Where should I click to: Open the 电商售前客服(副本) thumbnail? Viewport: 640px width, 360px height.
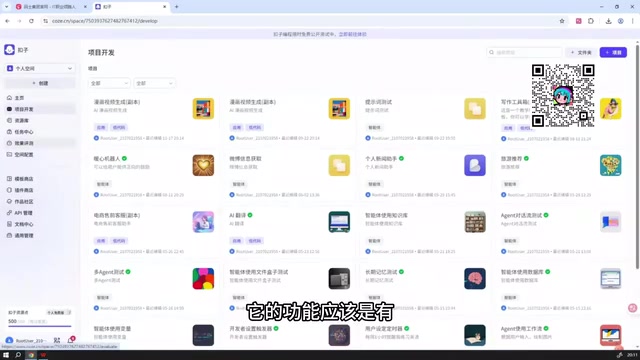(203, 222)
